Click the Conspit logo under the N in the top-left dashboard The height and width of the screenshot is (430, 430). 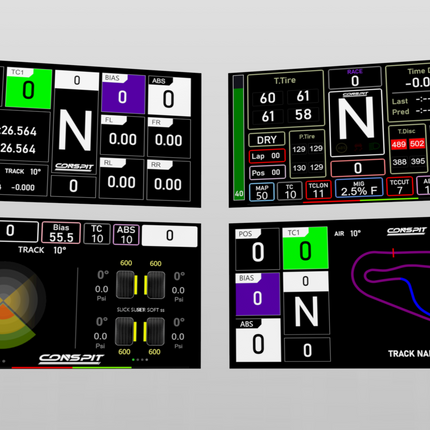click(74, 166)
